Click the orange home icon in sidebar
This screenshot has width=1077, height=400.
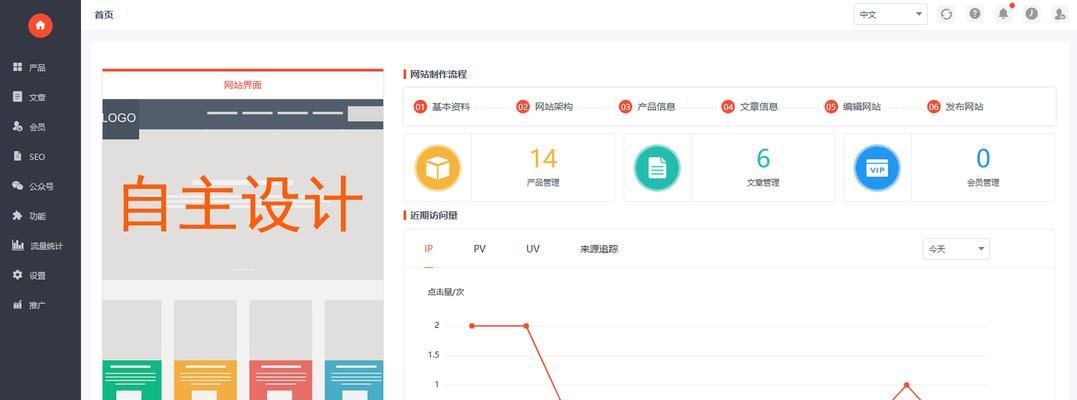(x=40, y=25)
